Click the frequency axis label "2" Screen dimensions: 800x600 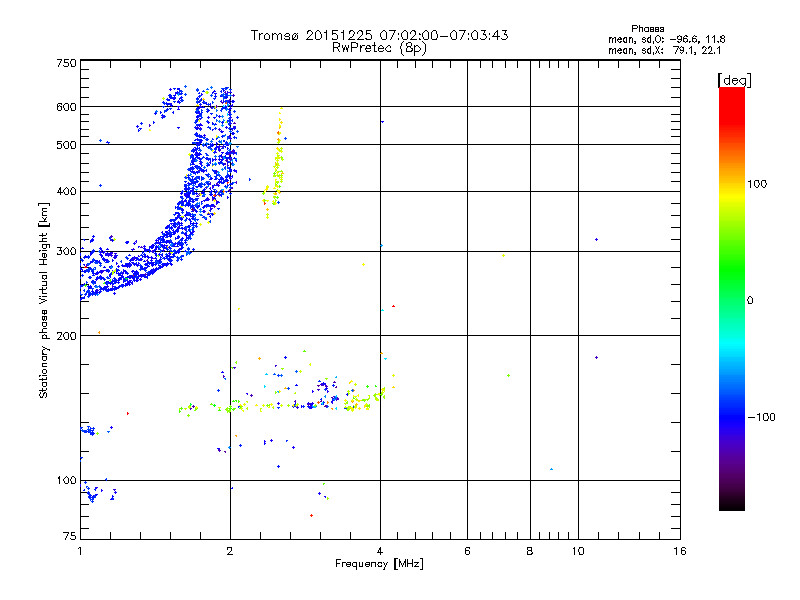pyautogui.click(x=230, y=551)
